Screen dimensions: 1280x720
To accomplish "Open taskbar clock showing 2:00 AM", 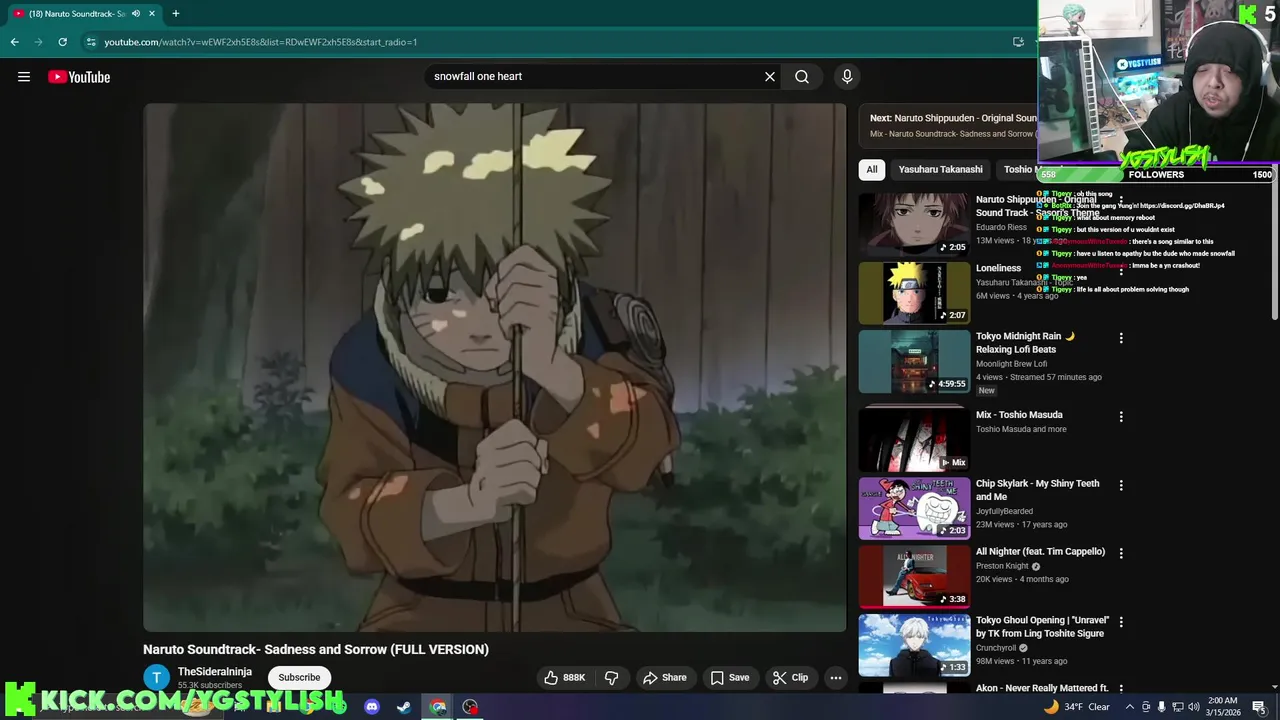I will (x=1222, y=707).
